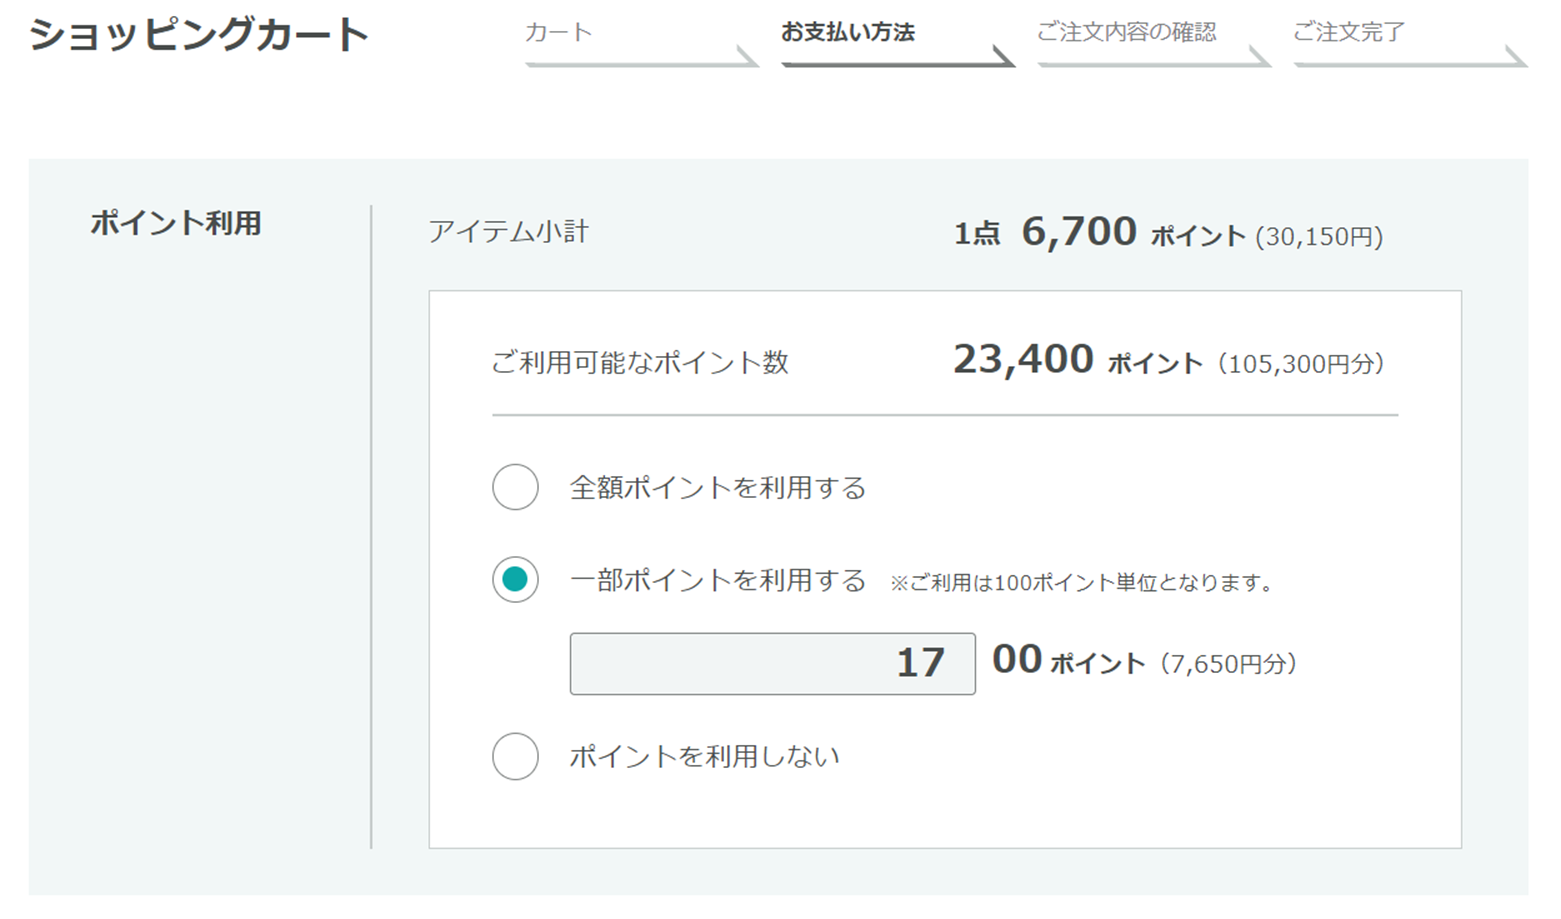Click the 一部ポイントを利用する label text

tap(717, 581)
